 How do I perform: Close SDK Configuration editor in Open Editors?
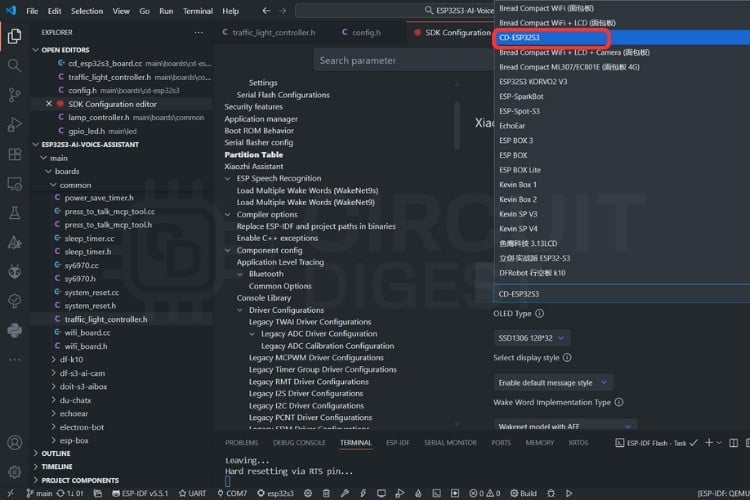coord(49,104)
